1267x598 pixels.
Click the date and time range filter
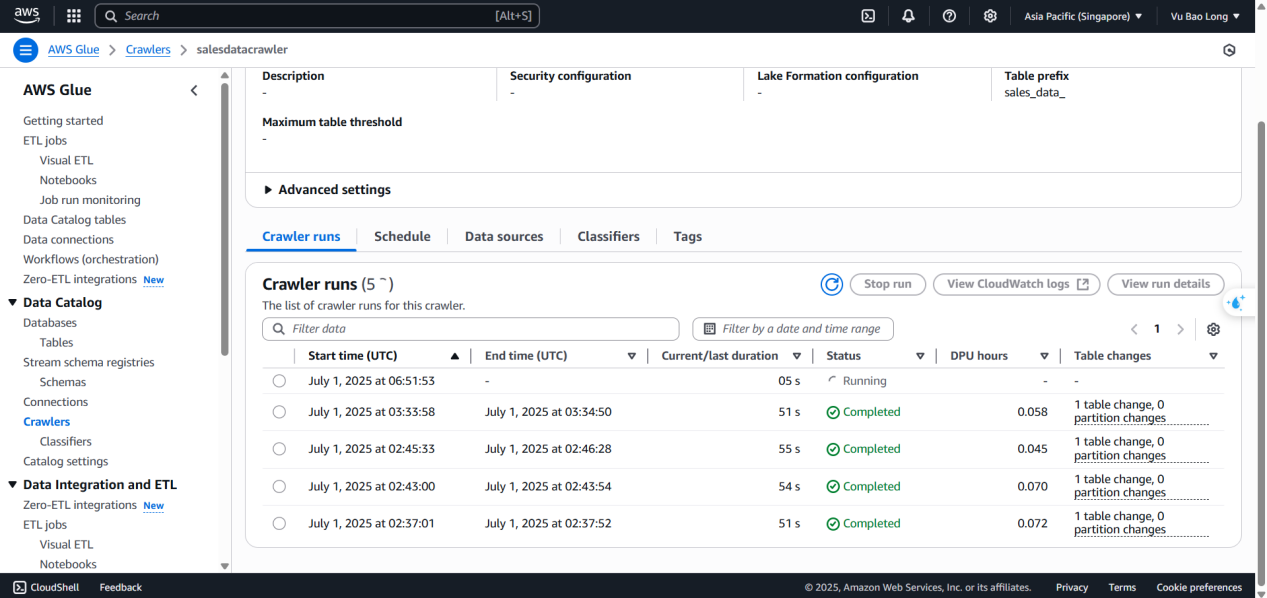(x=793, y=329)
